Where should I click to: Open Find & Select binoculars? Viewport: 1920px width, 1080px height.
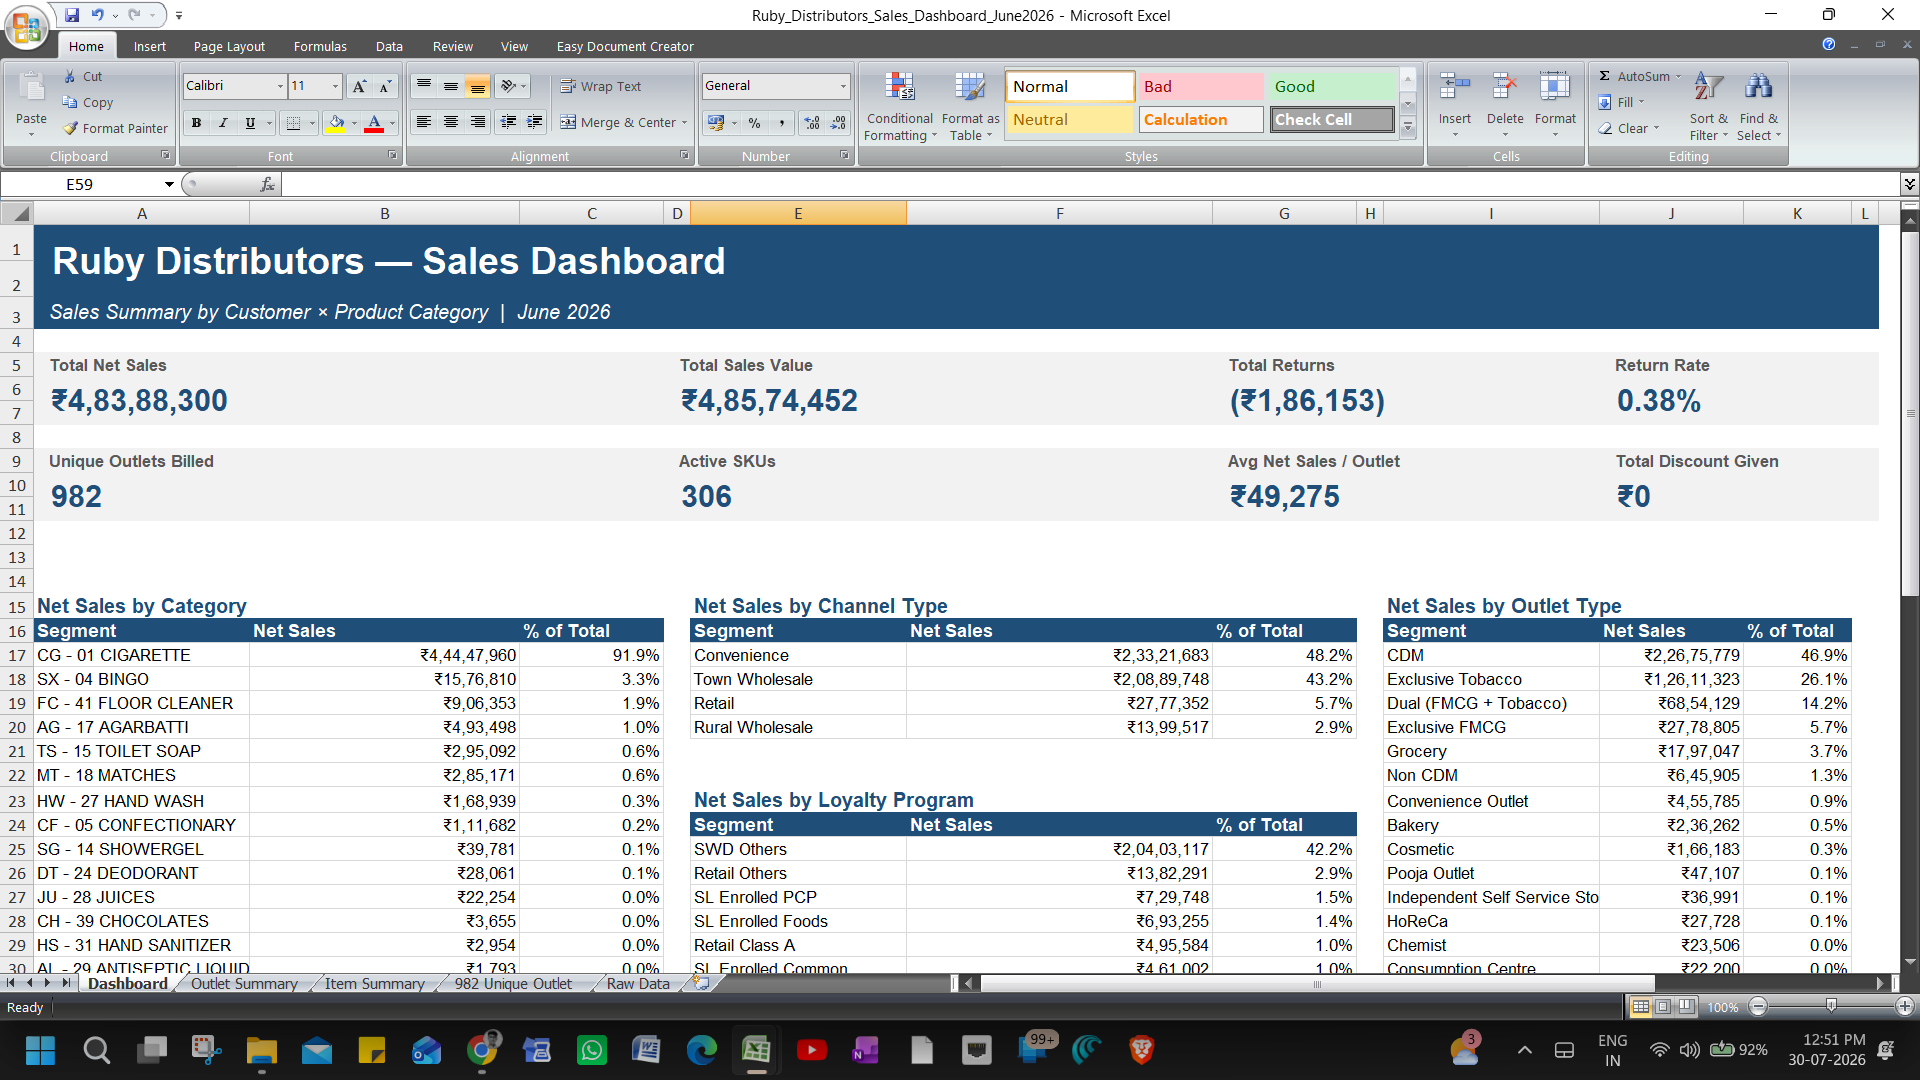tap(1758, 107)
